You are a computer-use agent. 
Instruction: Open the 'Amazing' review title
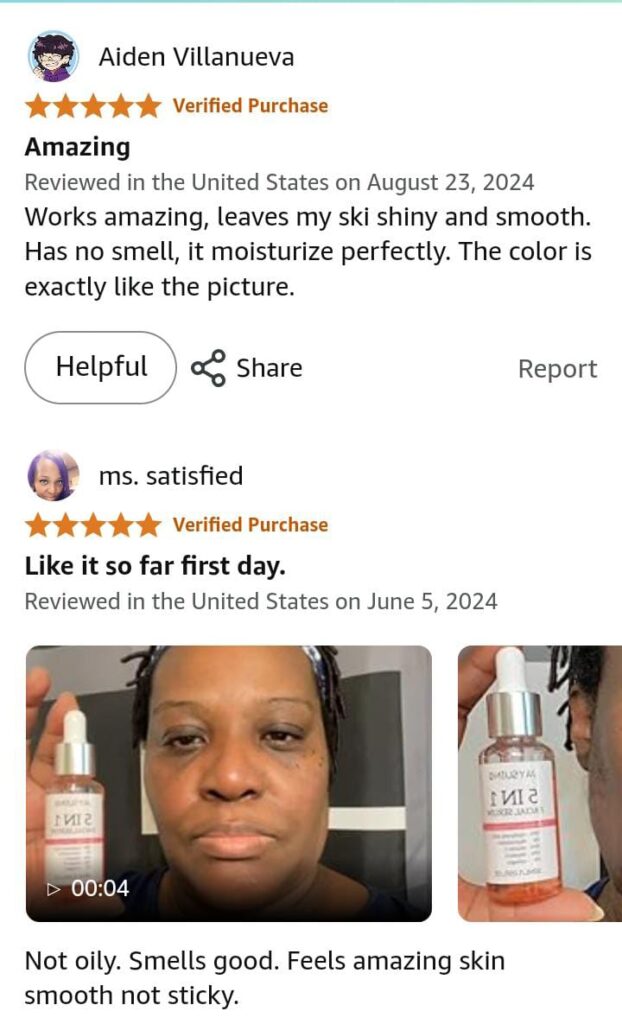coord(77,147)
